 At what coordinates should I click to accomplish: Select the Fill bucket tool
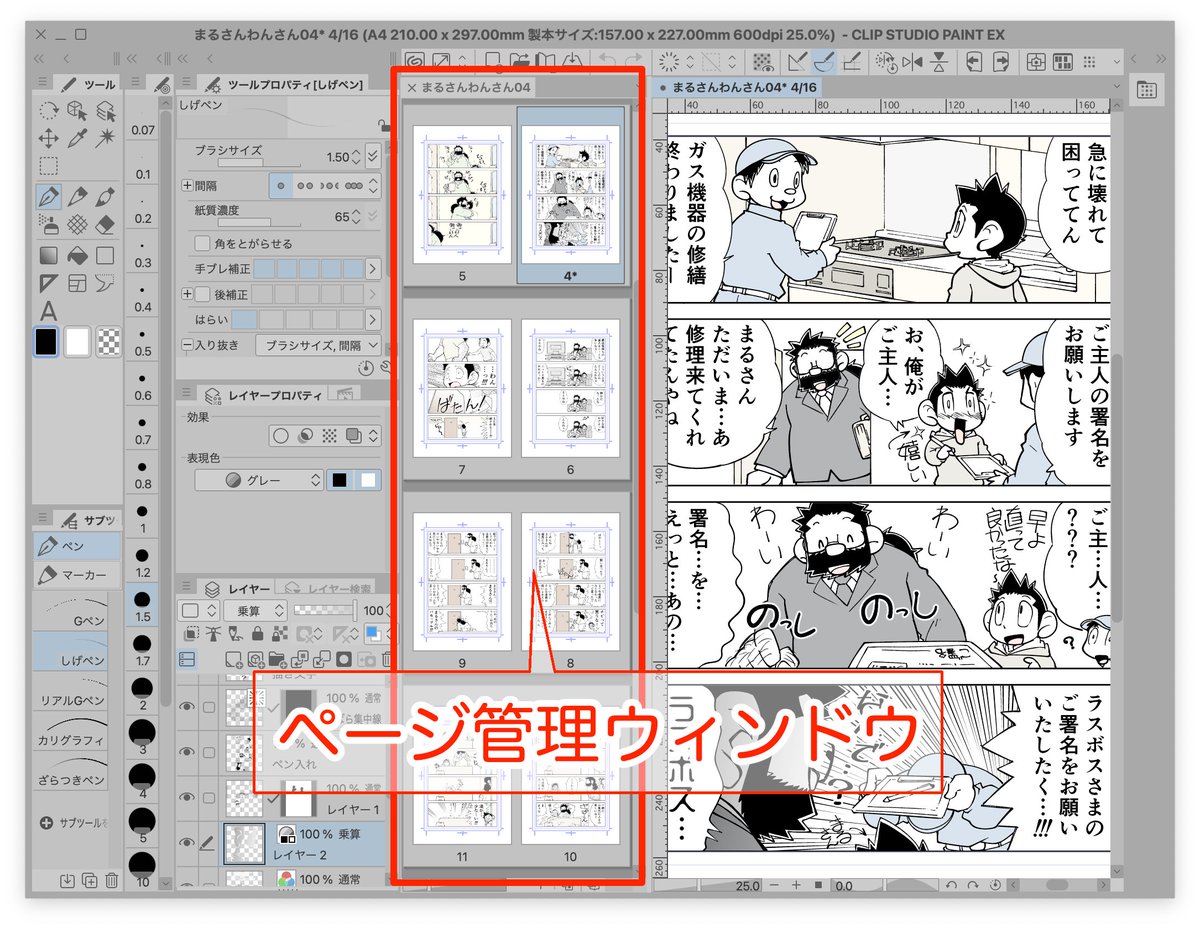click(x=77, y=255)
